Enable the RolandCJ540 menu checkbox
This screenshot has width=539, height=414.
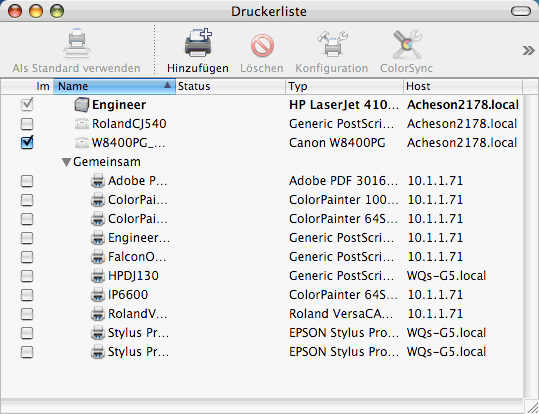pos(27,124)
